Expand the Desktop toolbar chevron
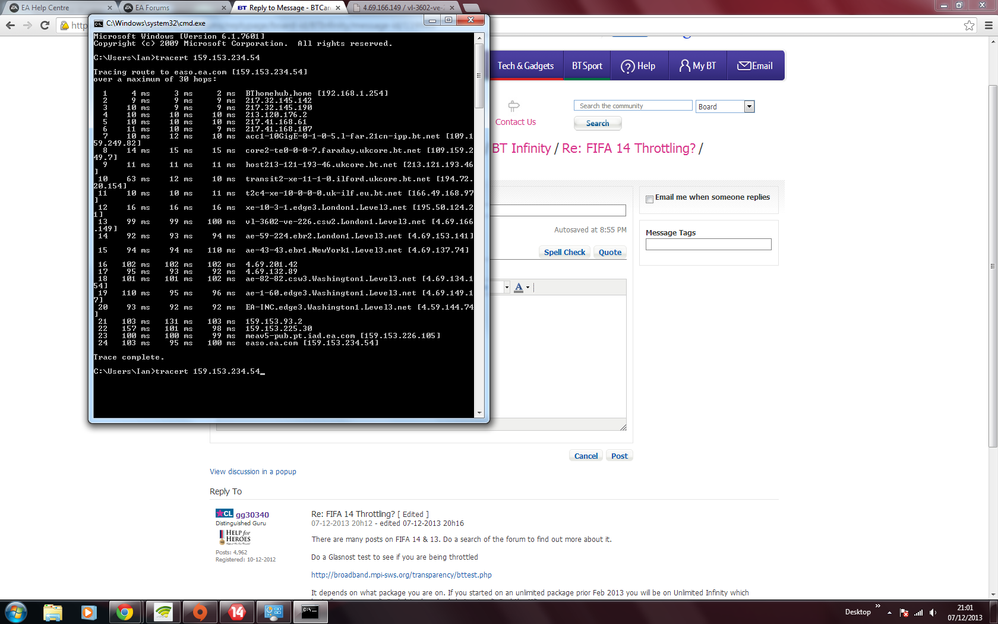 [878, 606]
